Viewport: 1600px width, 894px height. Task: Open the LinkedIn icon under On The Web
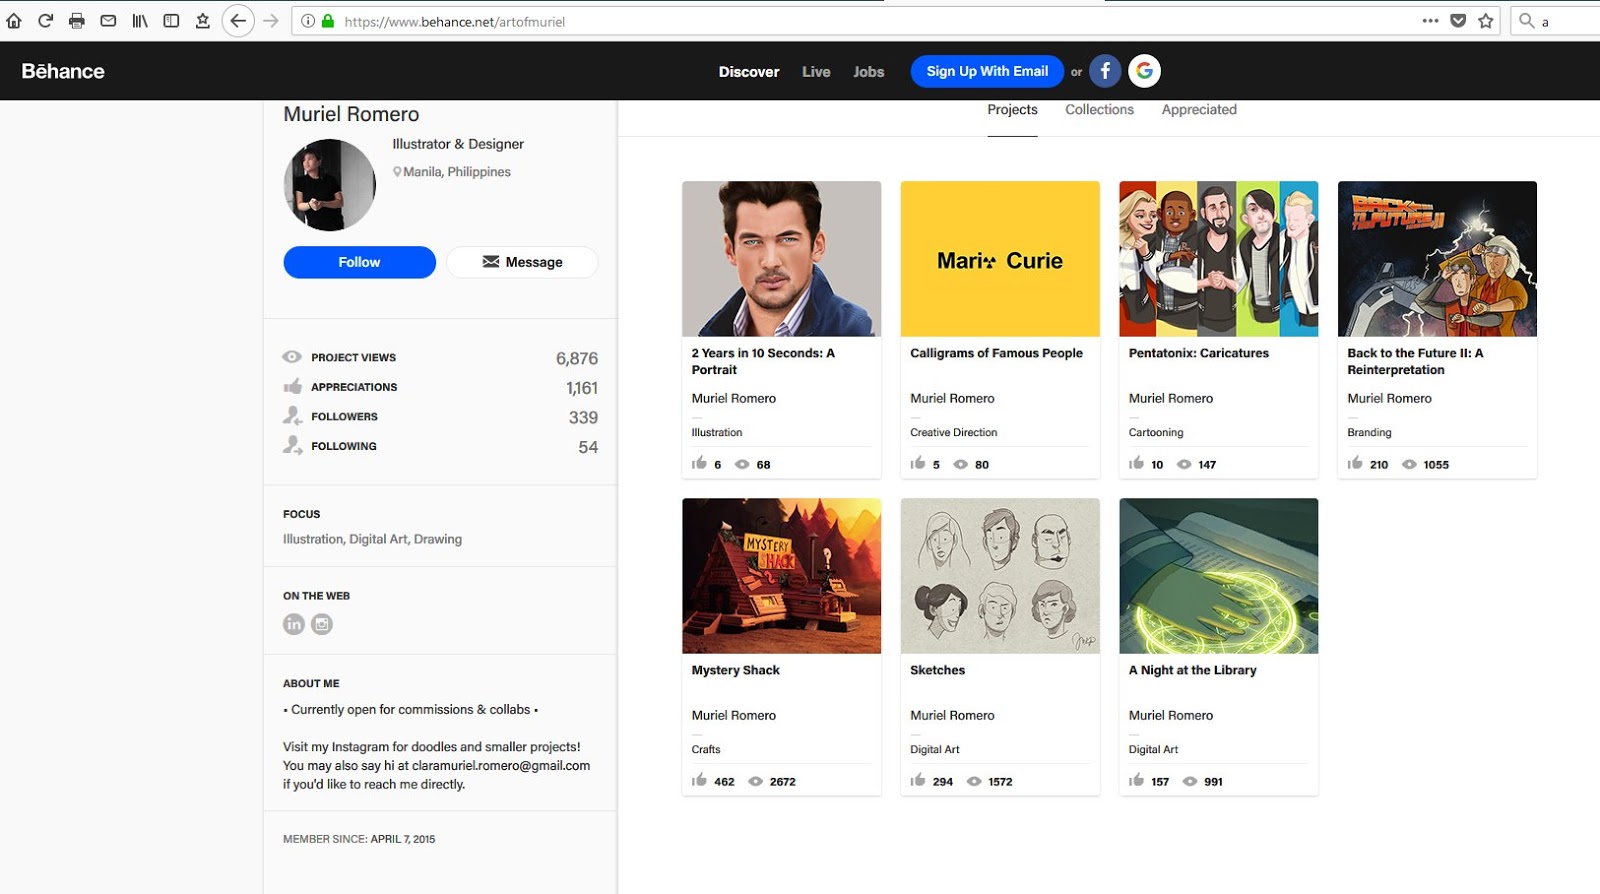[x=293, y=624]
